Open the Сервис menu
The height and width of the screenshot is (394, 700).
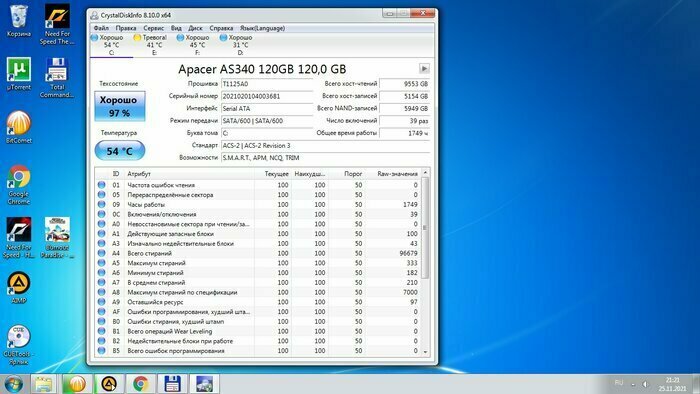tap(154, 28)
